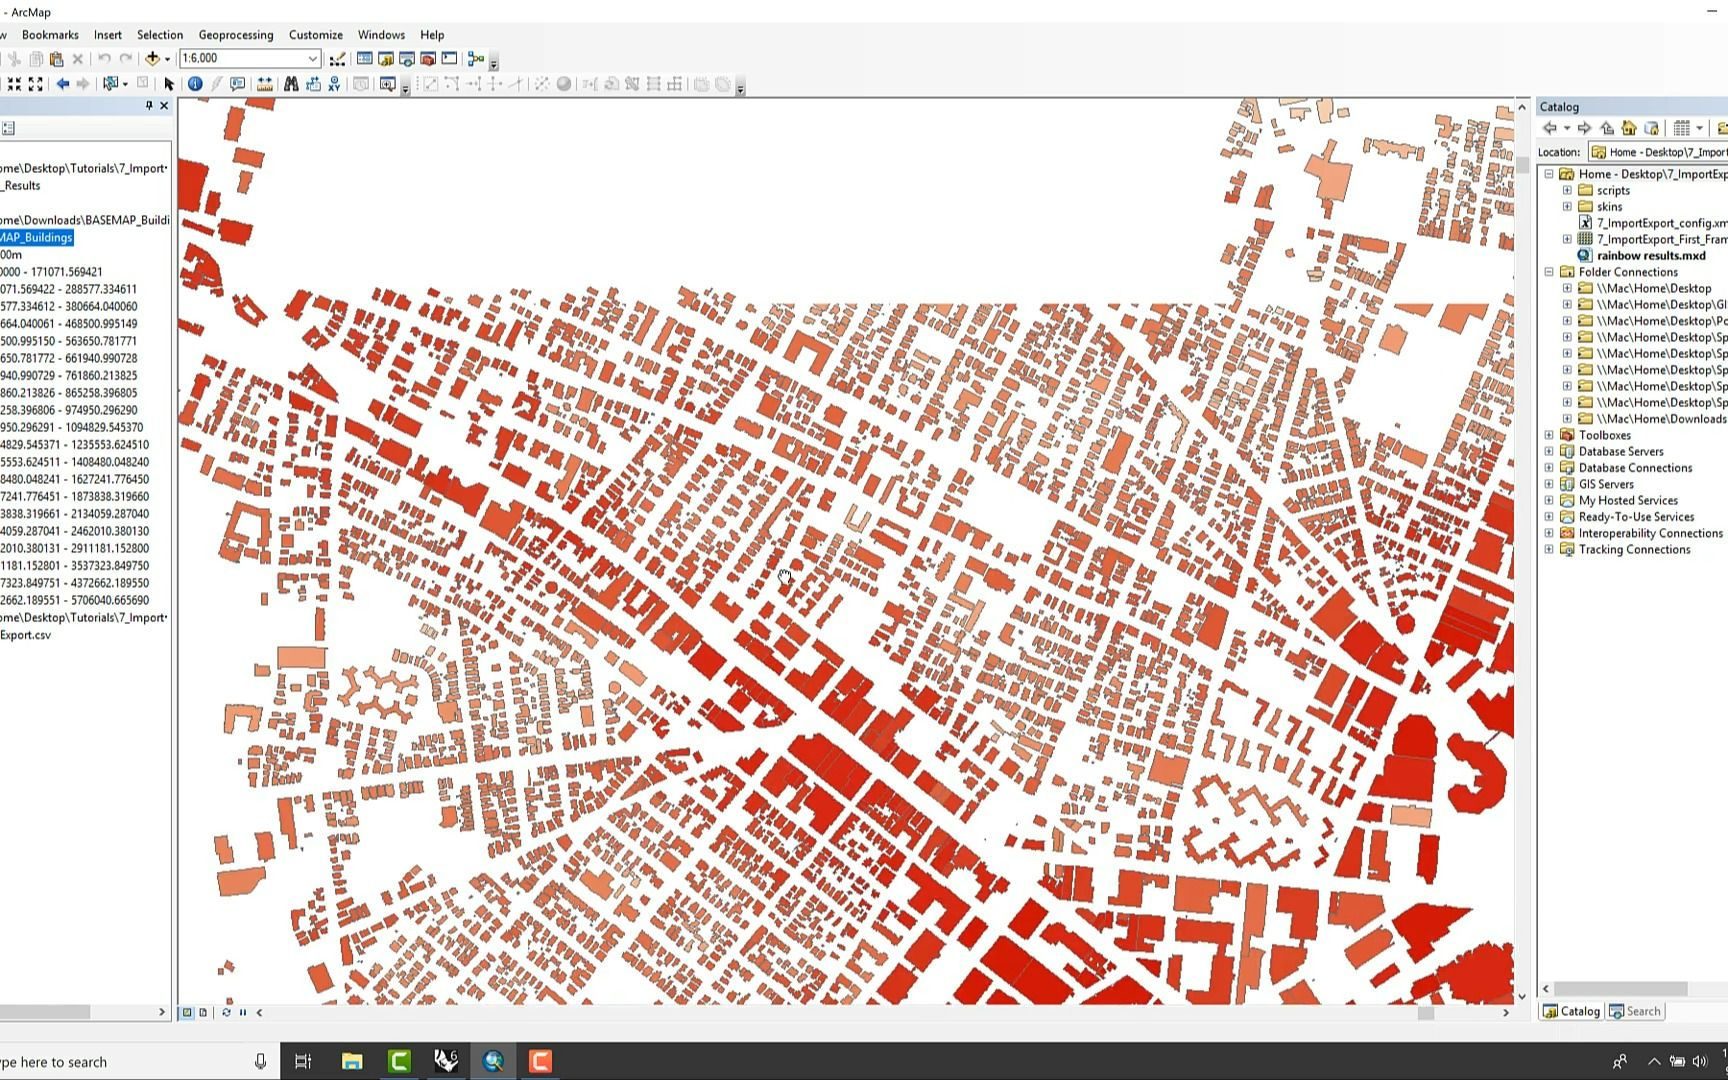The height and width of the screenshot is (1080, 1728).
Task: Expand the scripts folder in the Catalog
Action: click(x=1567, y=190)
